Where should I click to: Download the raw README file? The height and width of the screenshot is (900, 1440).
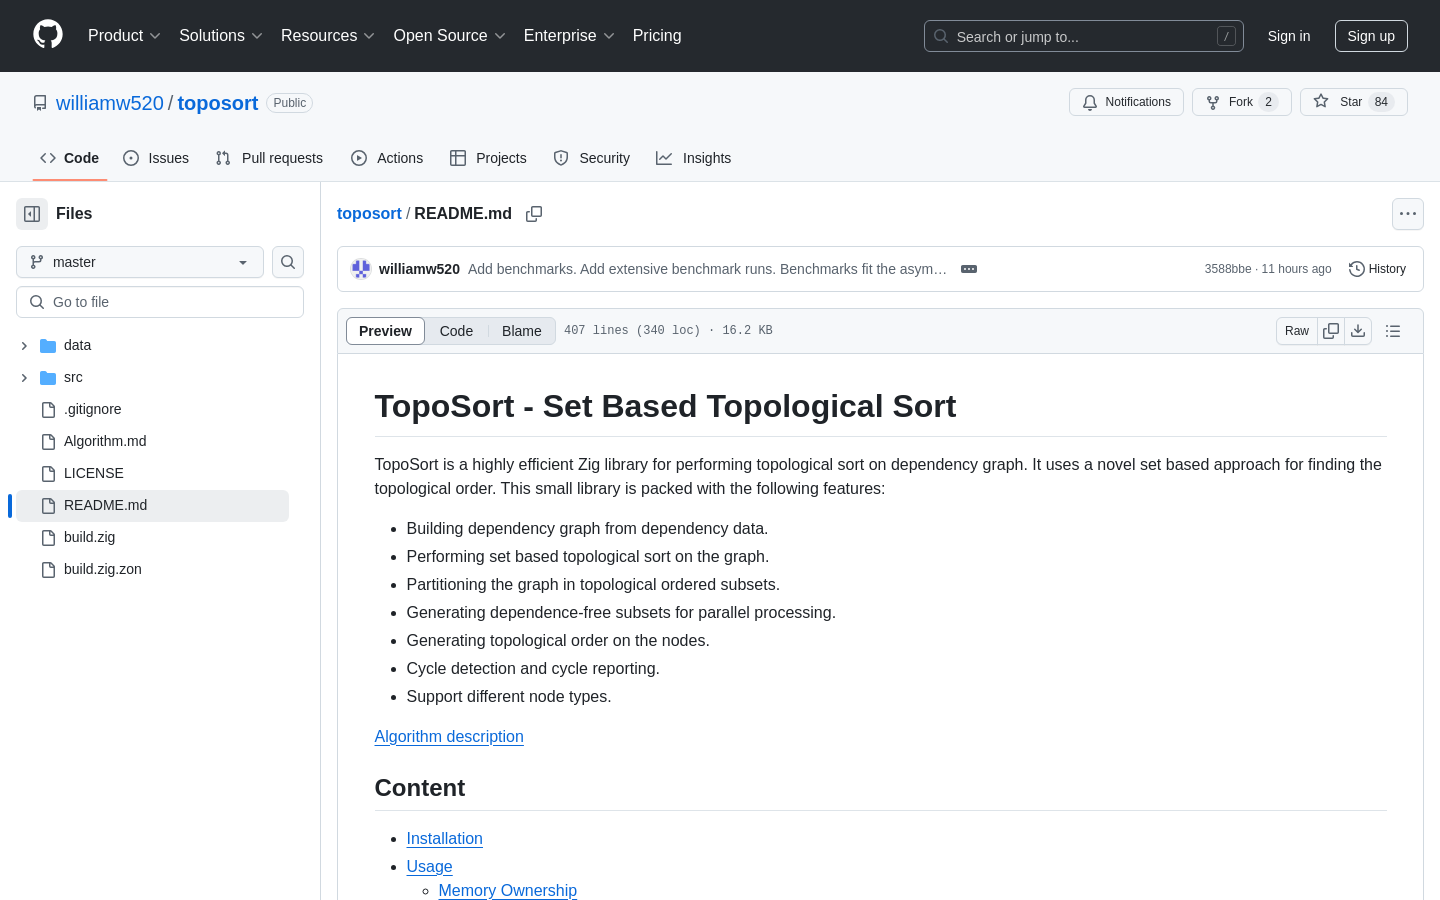pyautogui.click(x=1358, y=331)
